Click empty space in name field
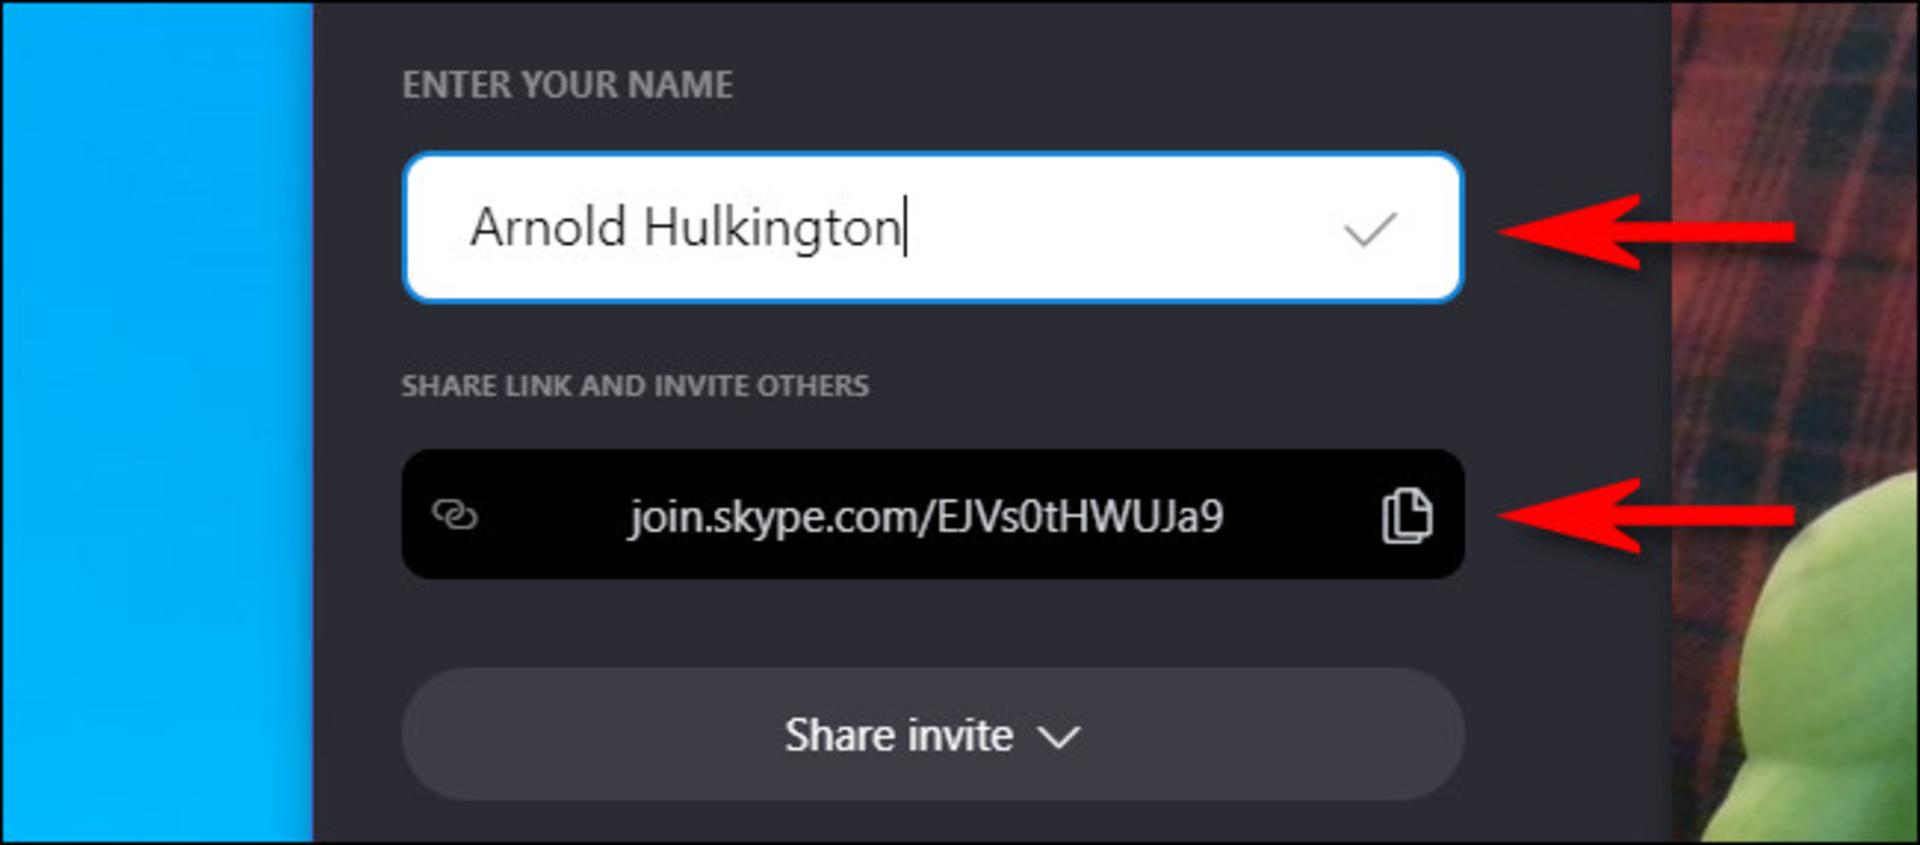The width and height of the screenshot is (1920, 845). click(x=1120, y=227)
